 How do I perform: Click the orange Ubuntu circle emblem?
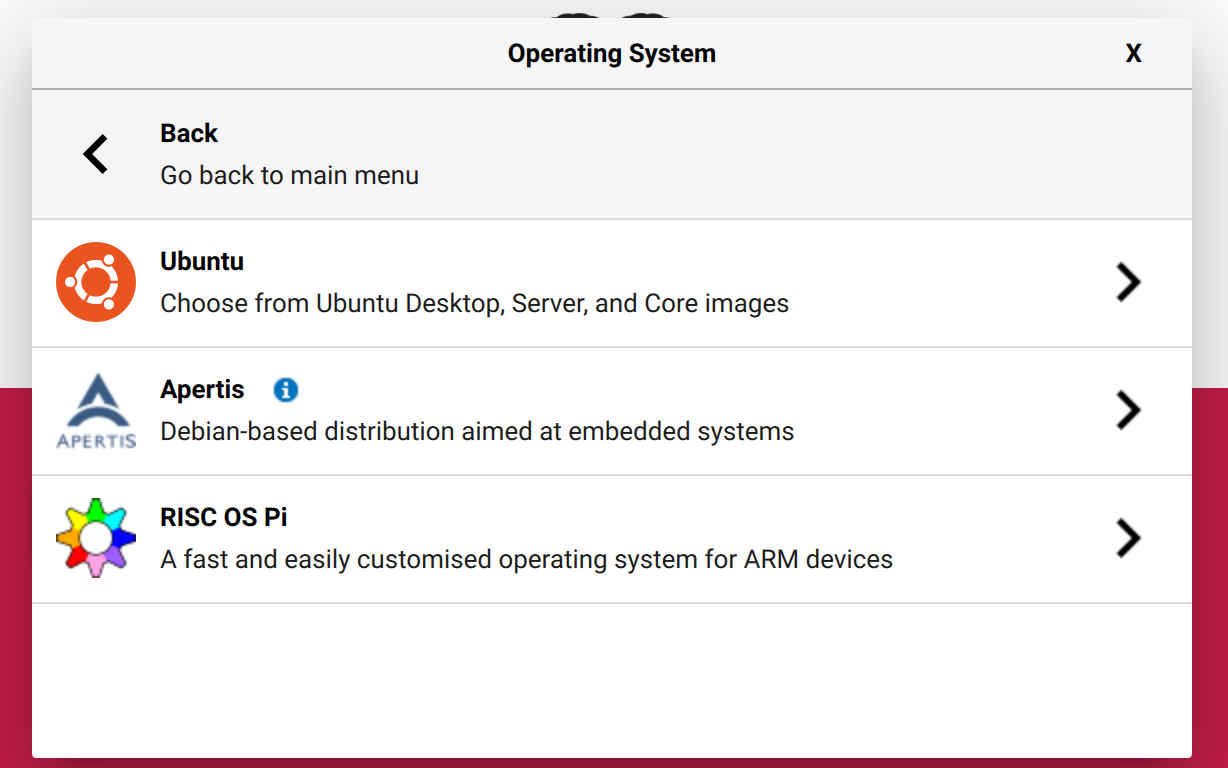tap(95, 281)
